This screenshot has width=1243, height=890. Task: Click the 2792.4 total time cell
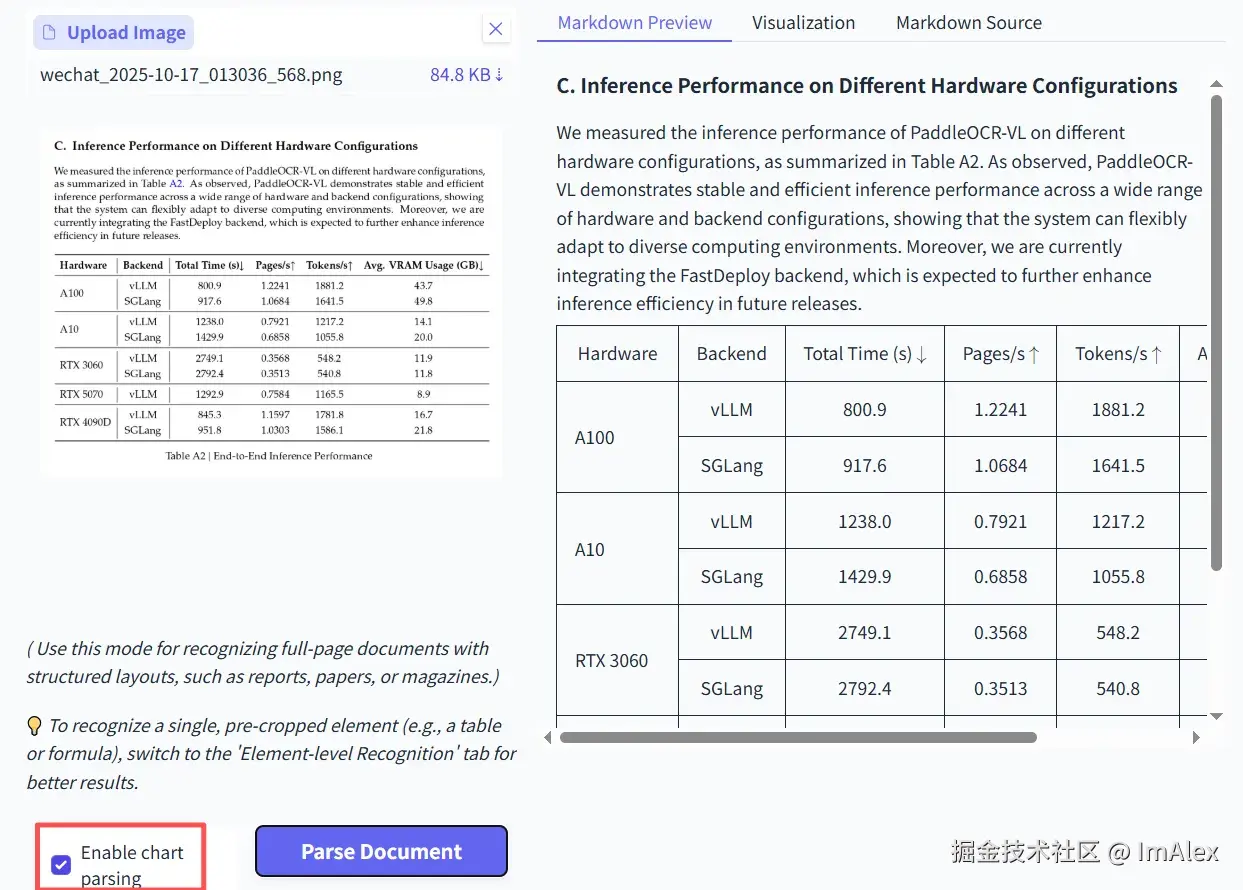point(865,688)
